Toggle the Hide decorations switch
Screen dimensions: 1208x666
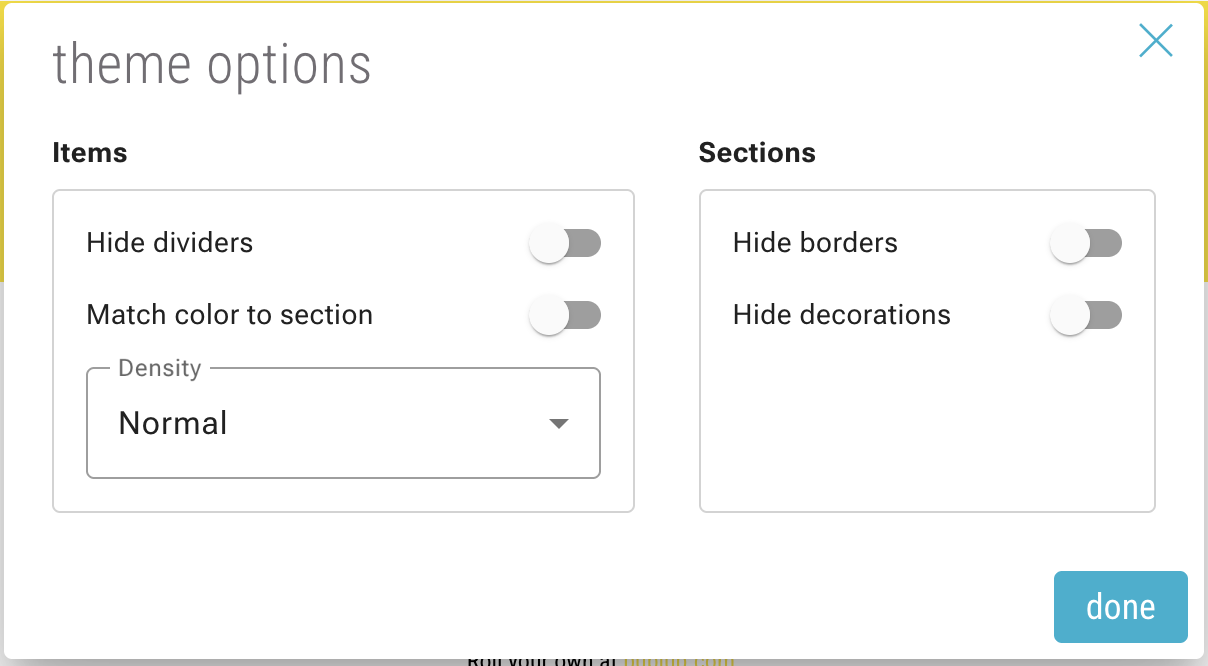1086,315
